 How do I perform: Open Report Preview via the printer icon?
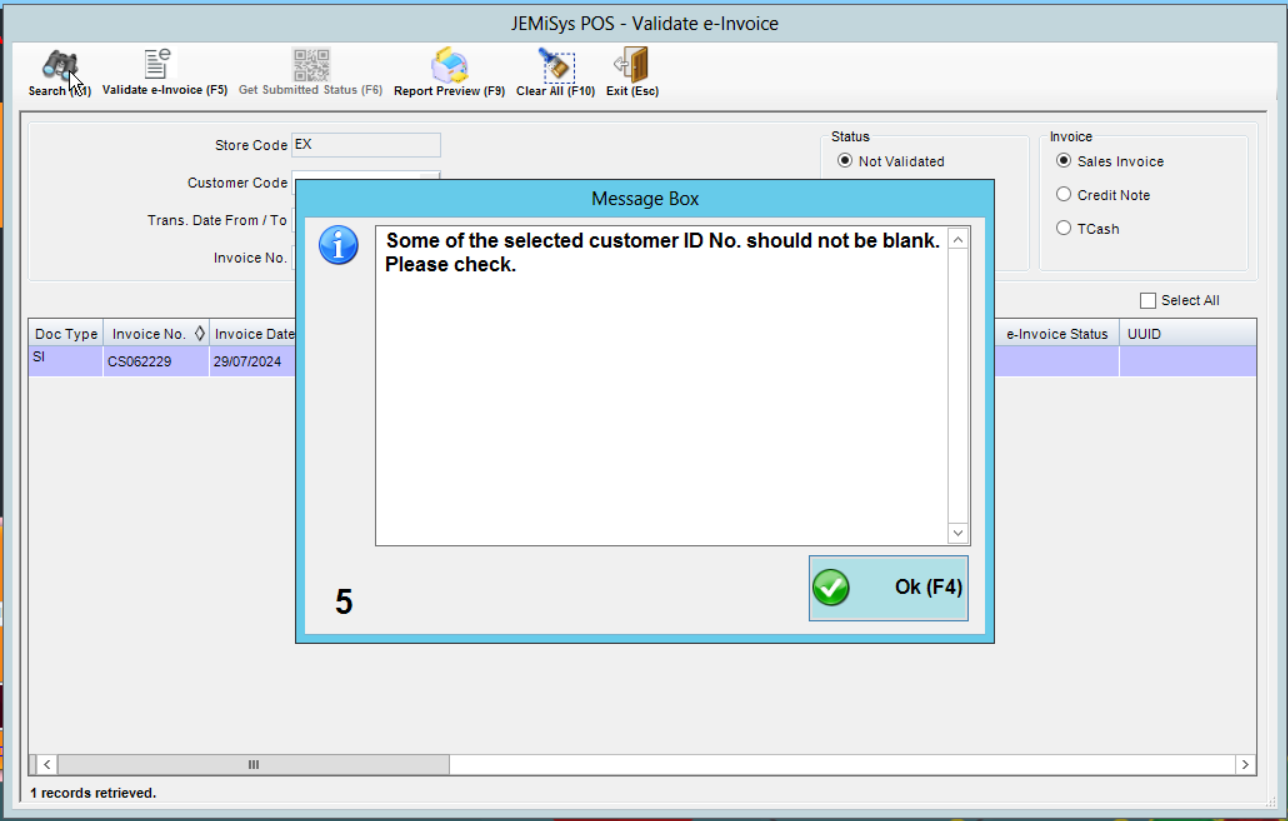(x=448, y=65)
